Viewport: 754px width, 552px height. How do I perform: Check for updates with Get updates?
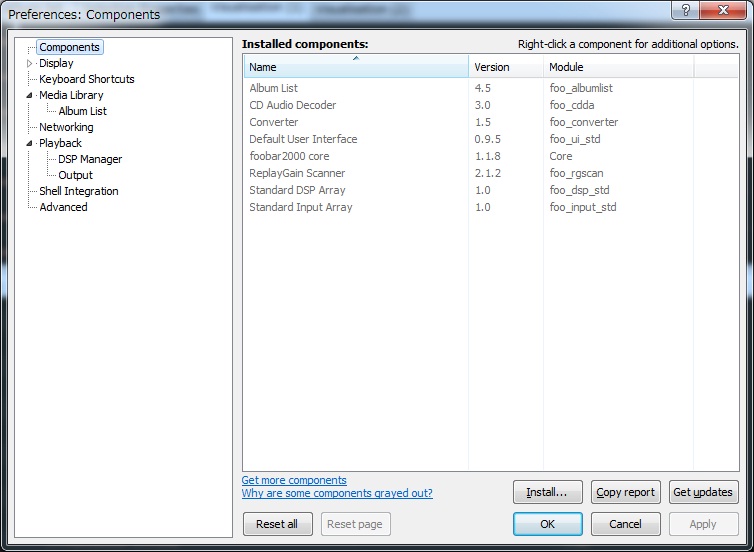704,492
